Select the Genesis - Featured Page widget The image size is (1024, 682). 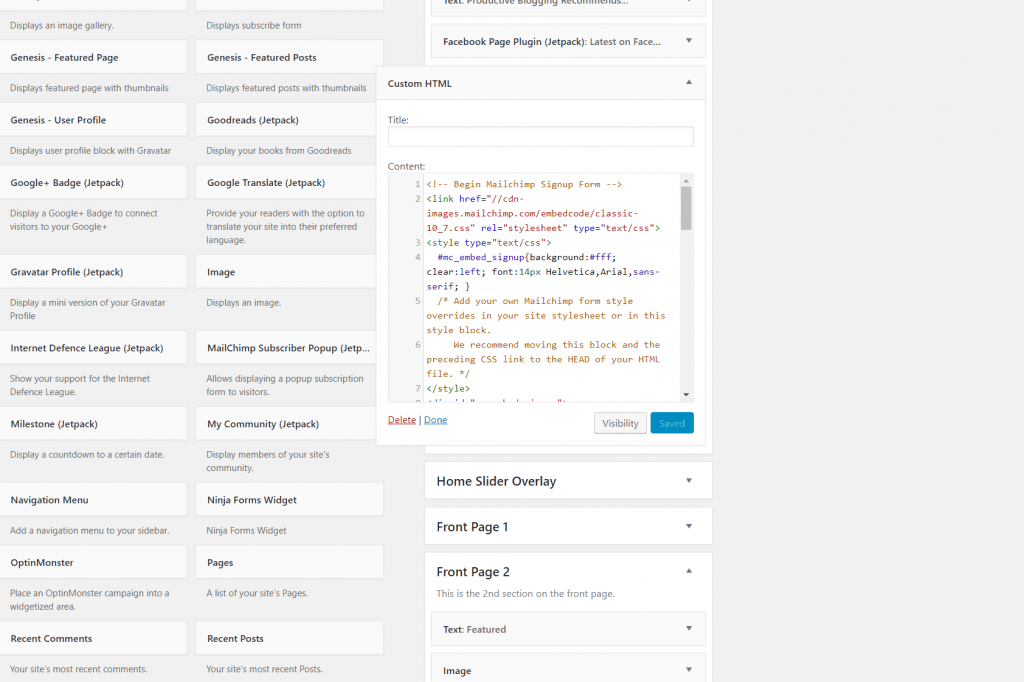click(x=93, y=57)
